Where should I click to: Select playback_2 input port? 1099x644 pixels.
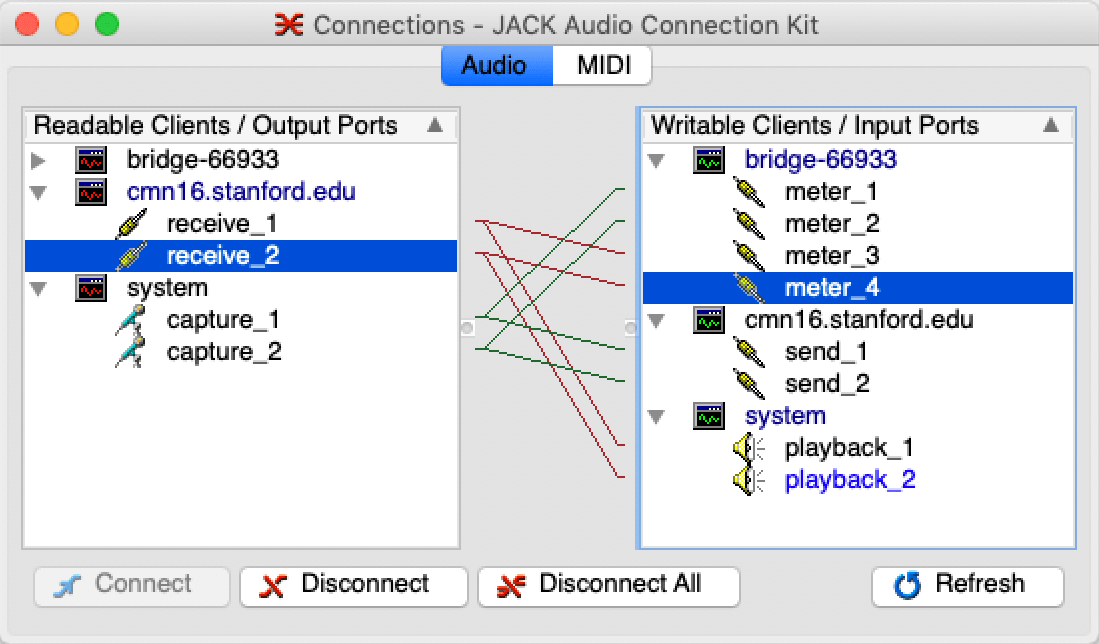click(x=850, y=480)
